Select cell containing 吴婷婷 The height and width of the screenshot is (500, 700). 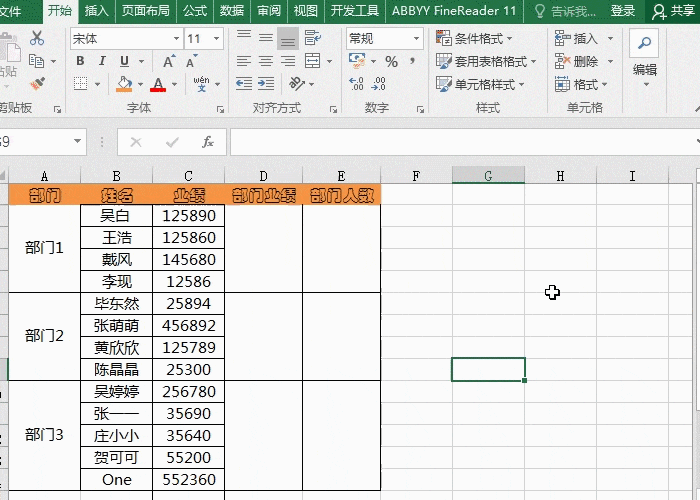pos(116,391)
